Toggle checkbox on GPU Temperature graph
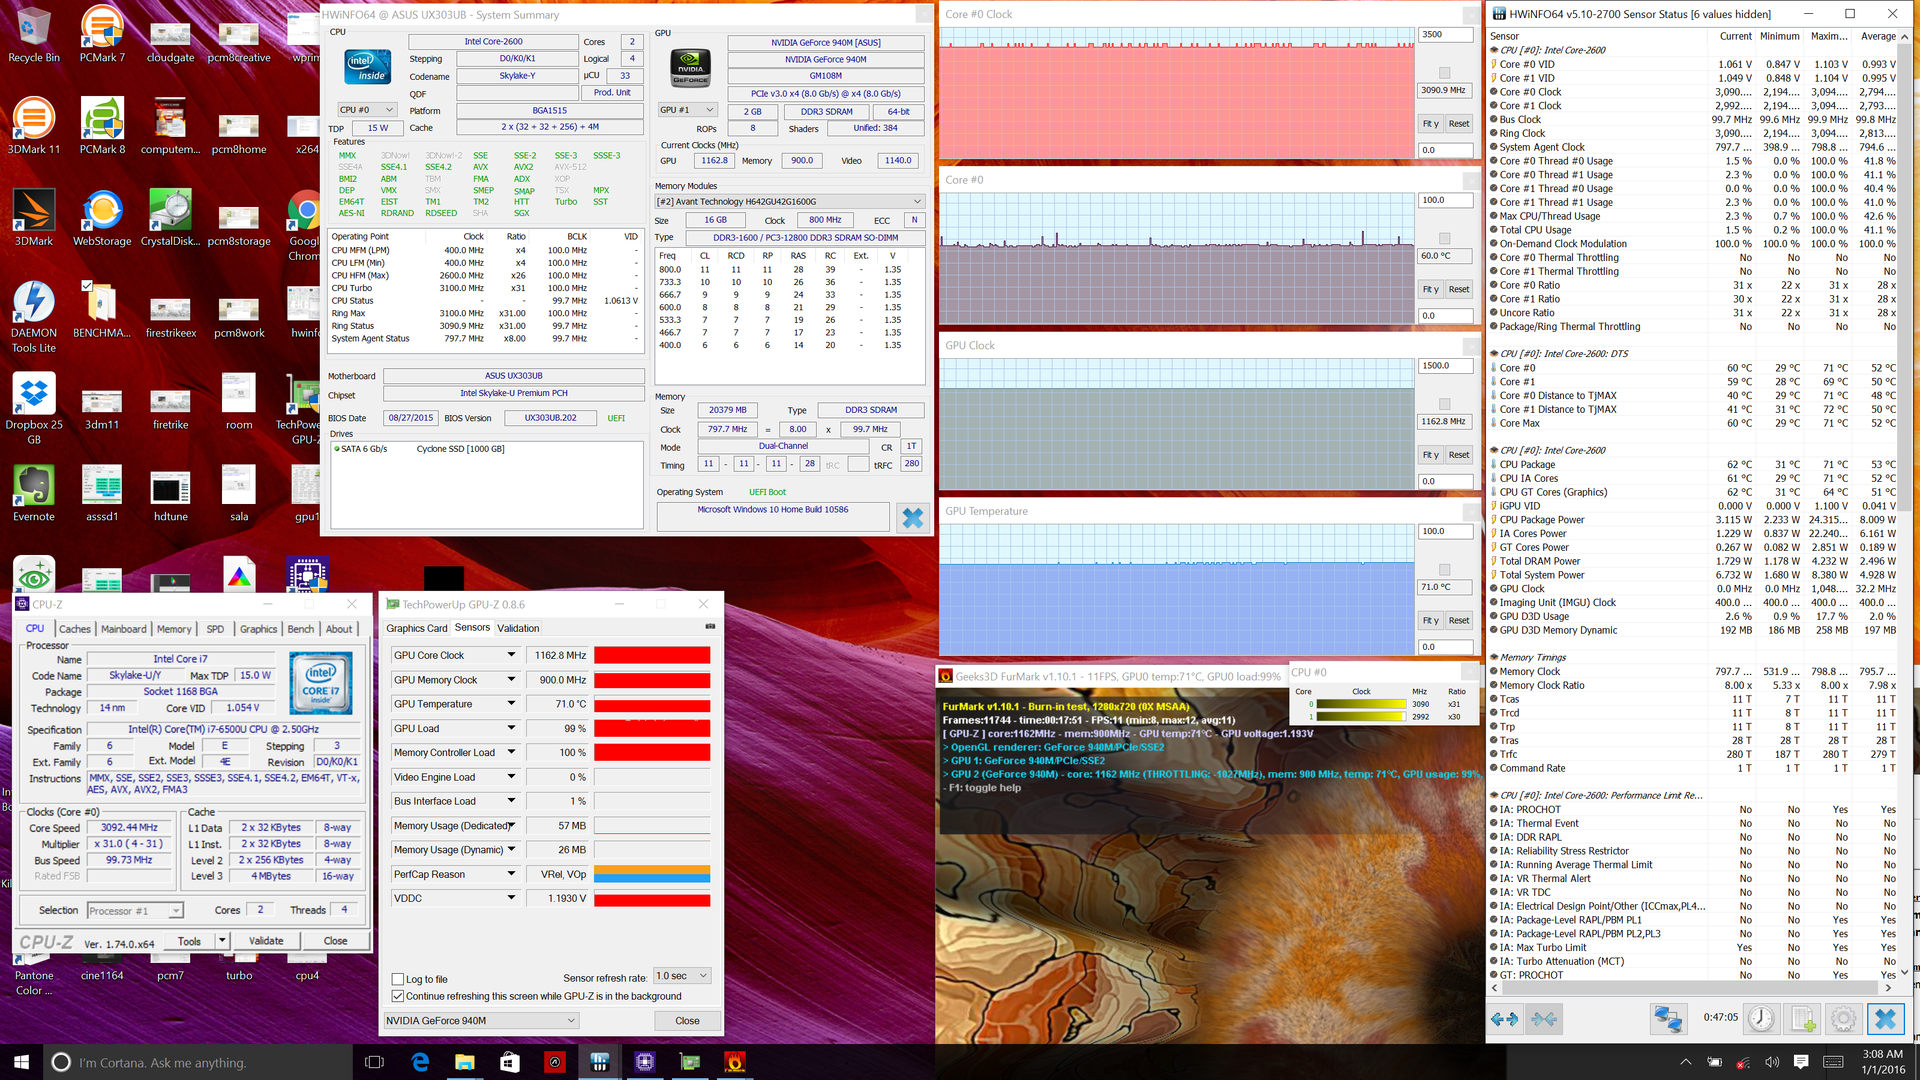1920x1080 pixels. coord(1444,569)
